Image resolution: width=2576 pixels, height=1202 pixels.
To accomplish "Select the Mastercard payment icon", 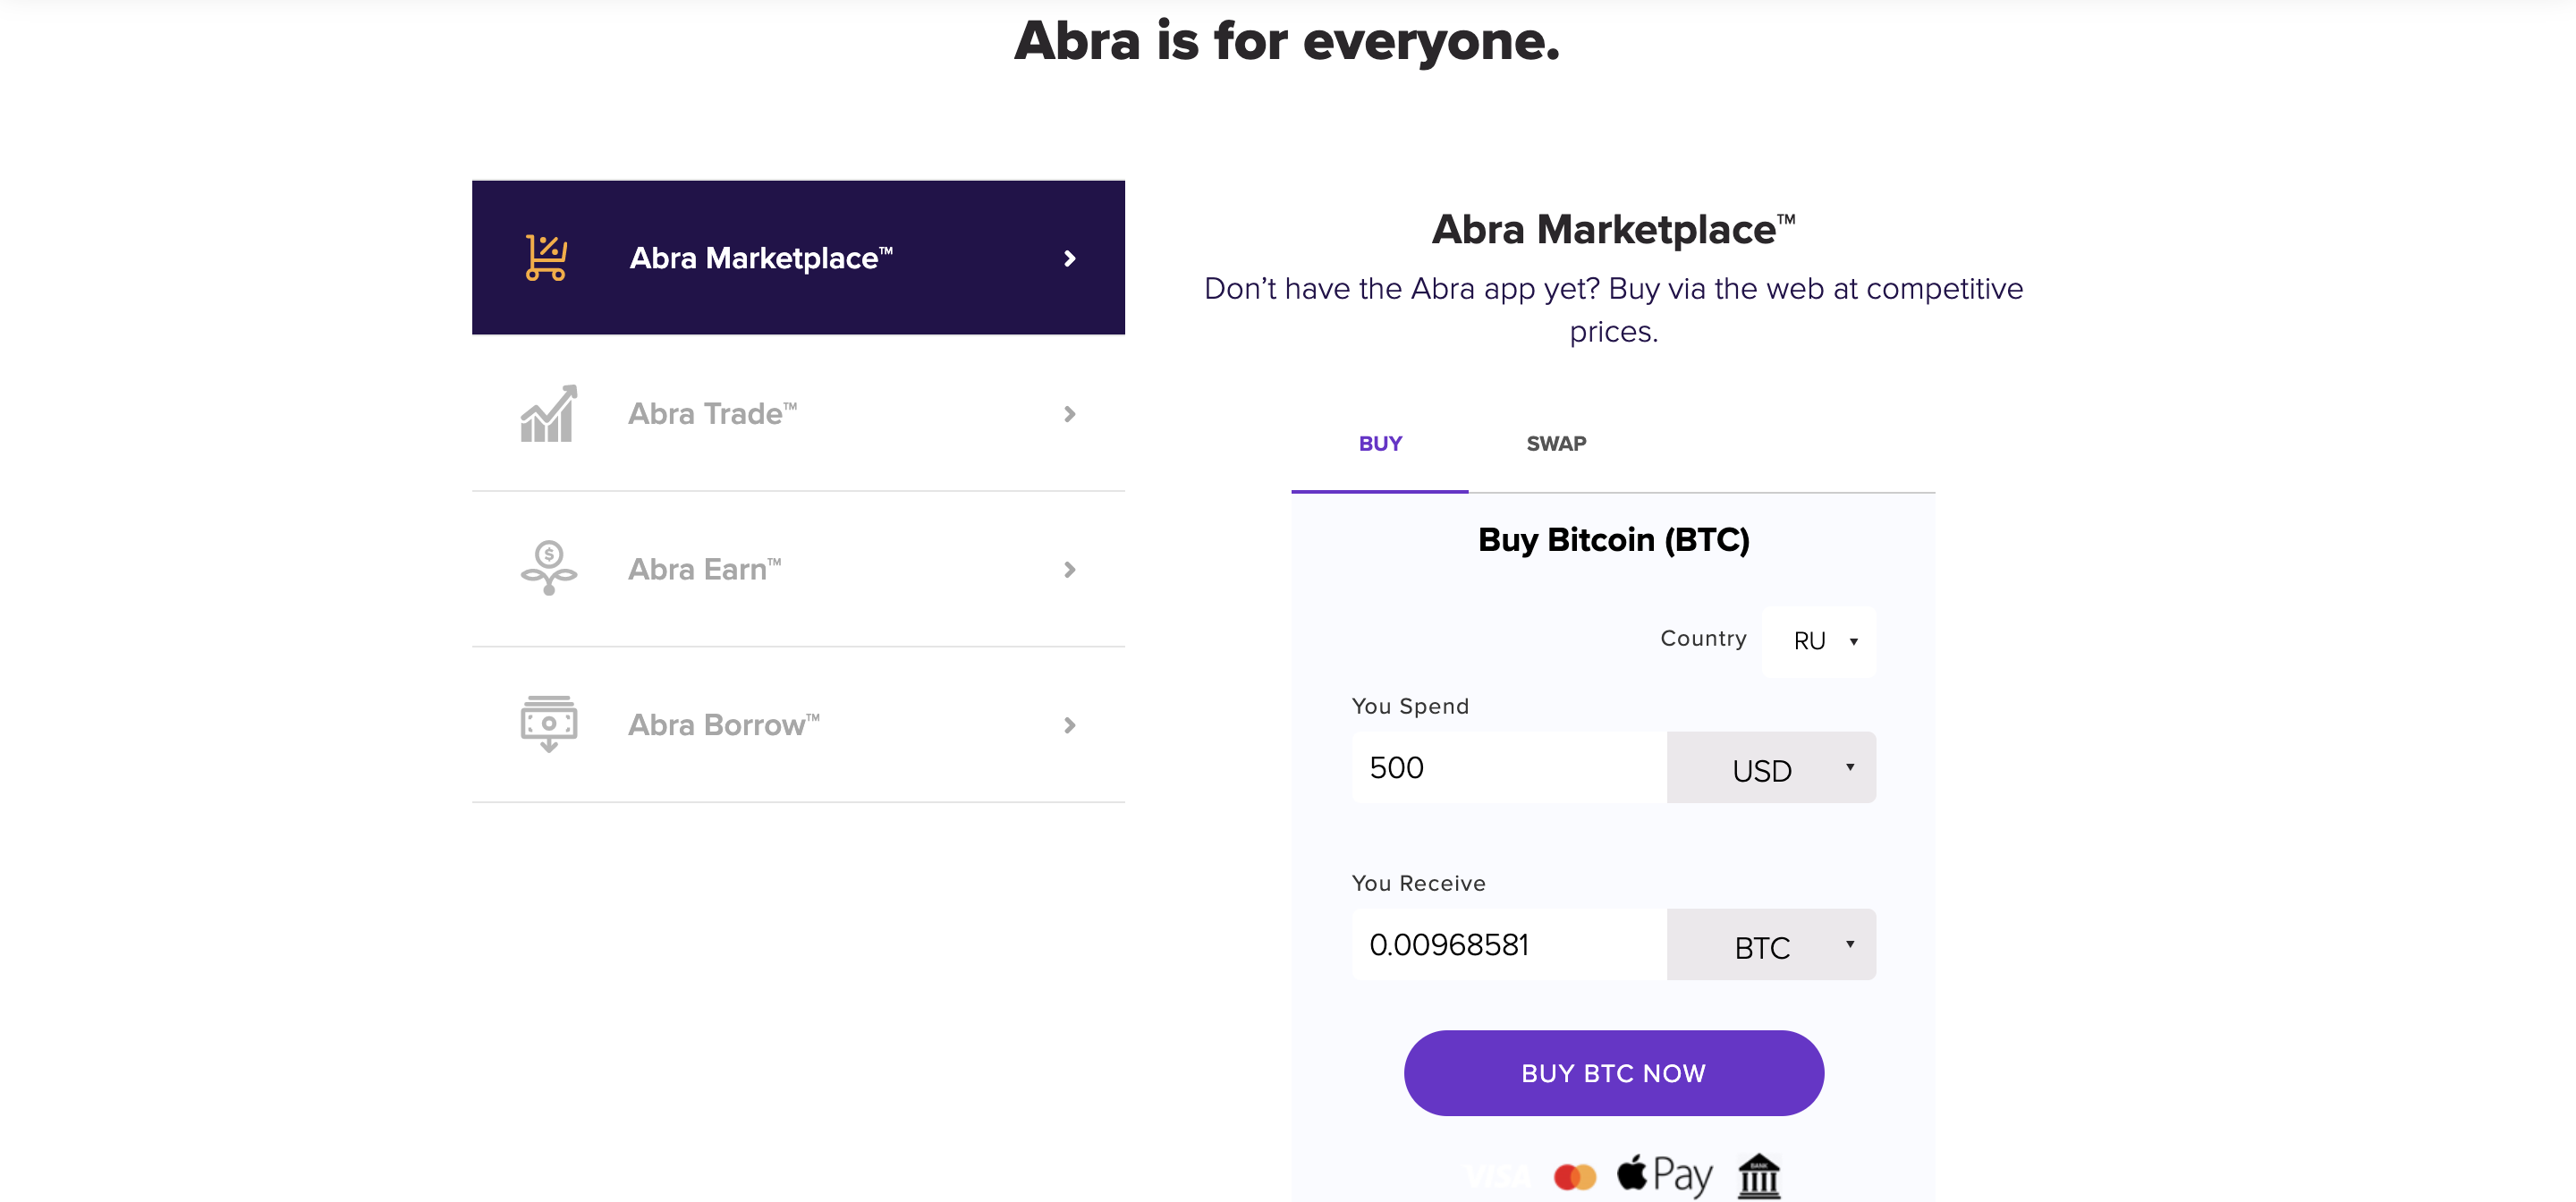I will coord(1577,1175).
